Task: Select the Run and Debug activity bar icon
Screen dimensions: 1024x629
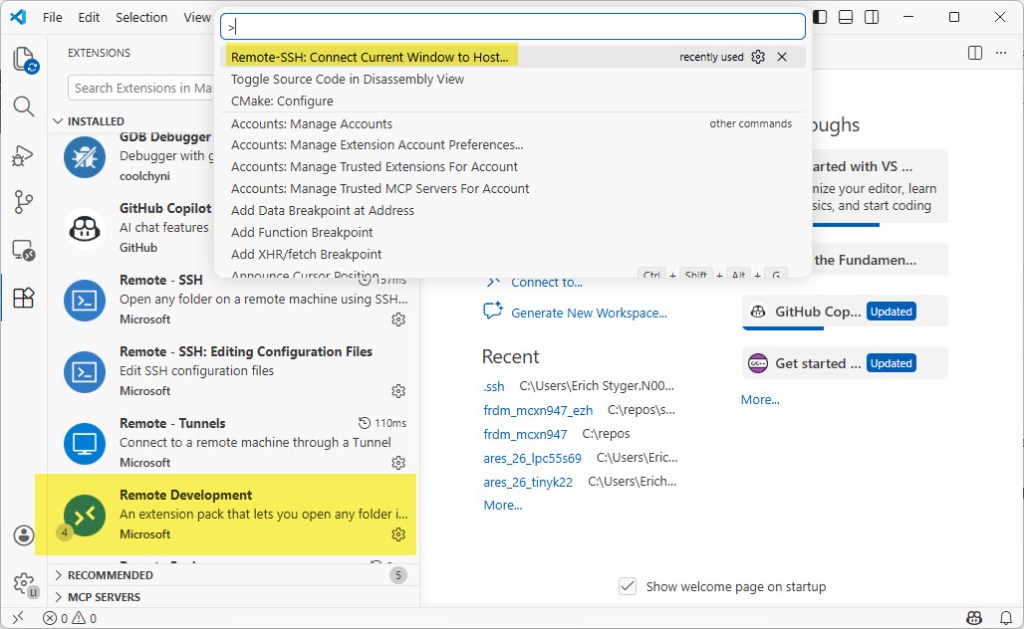Action: click(x=24, y=153)
